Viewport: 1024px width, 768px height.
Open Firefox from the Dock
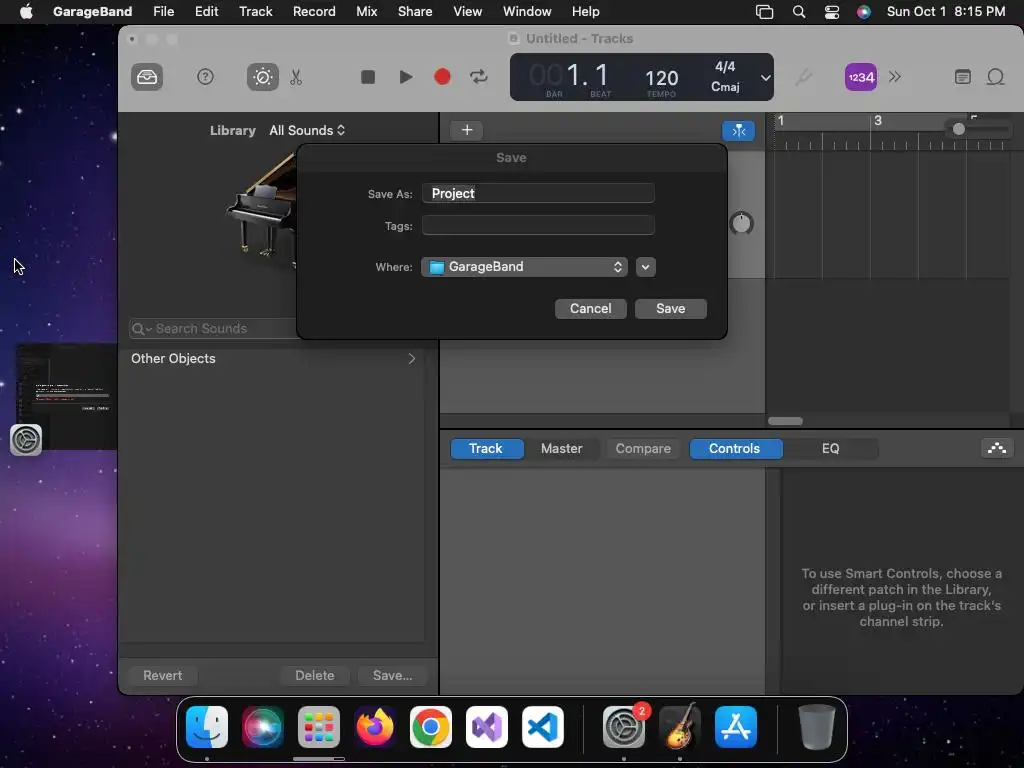click(375, 727)
